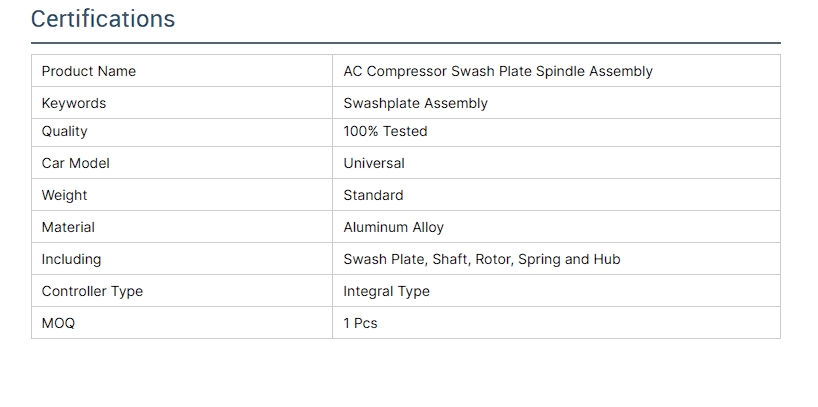Select the Including row label
Viewport: 818px width, 407px height.
point(72,259)
